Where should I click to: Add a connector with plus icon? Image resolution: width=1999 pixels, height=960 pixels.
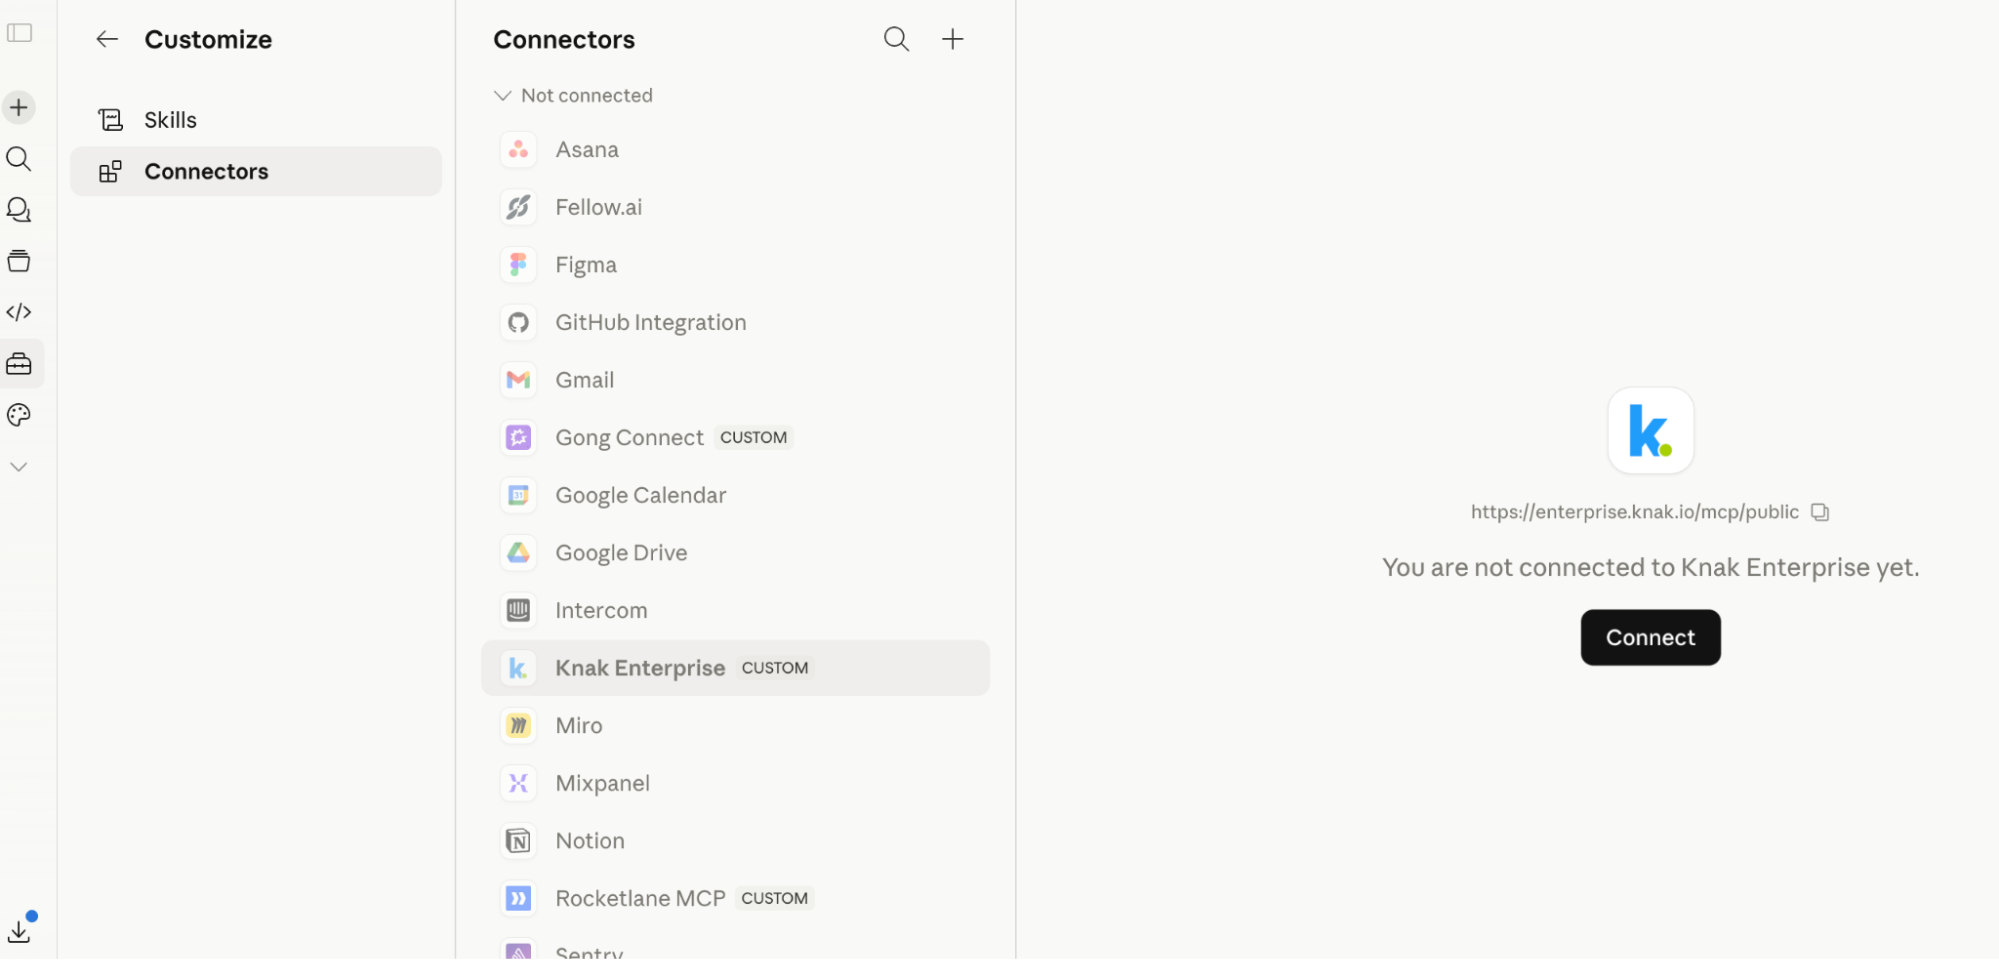[x=953, y=39]
